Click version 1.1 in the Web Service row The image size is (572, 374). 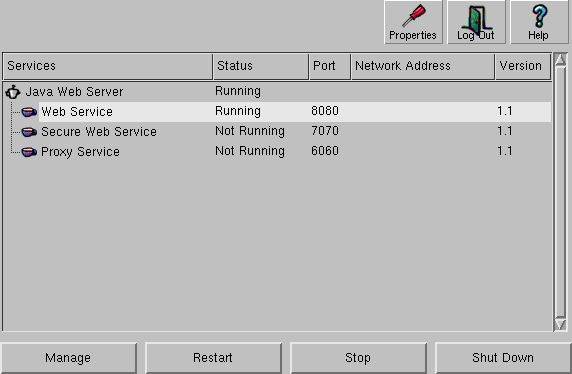[505, 111]
